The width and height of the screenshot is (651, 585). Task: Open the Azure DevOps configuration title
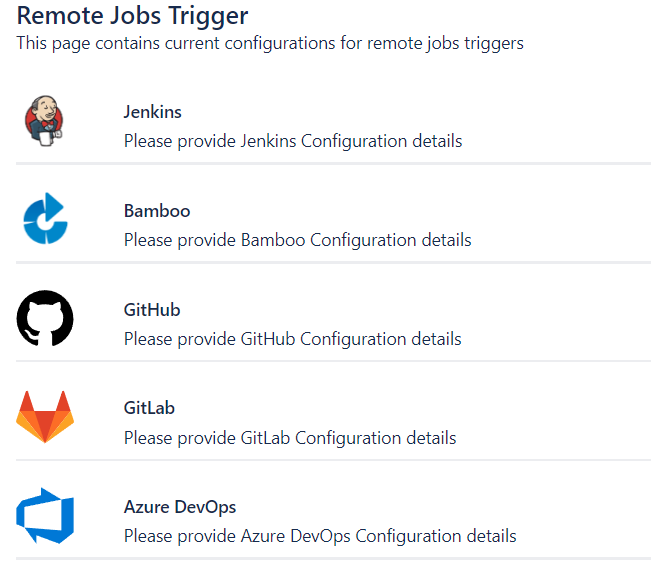click(180, 507)
